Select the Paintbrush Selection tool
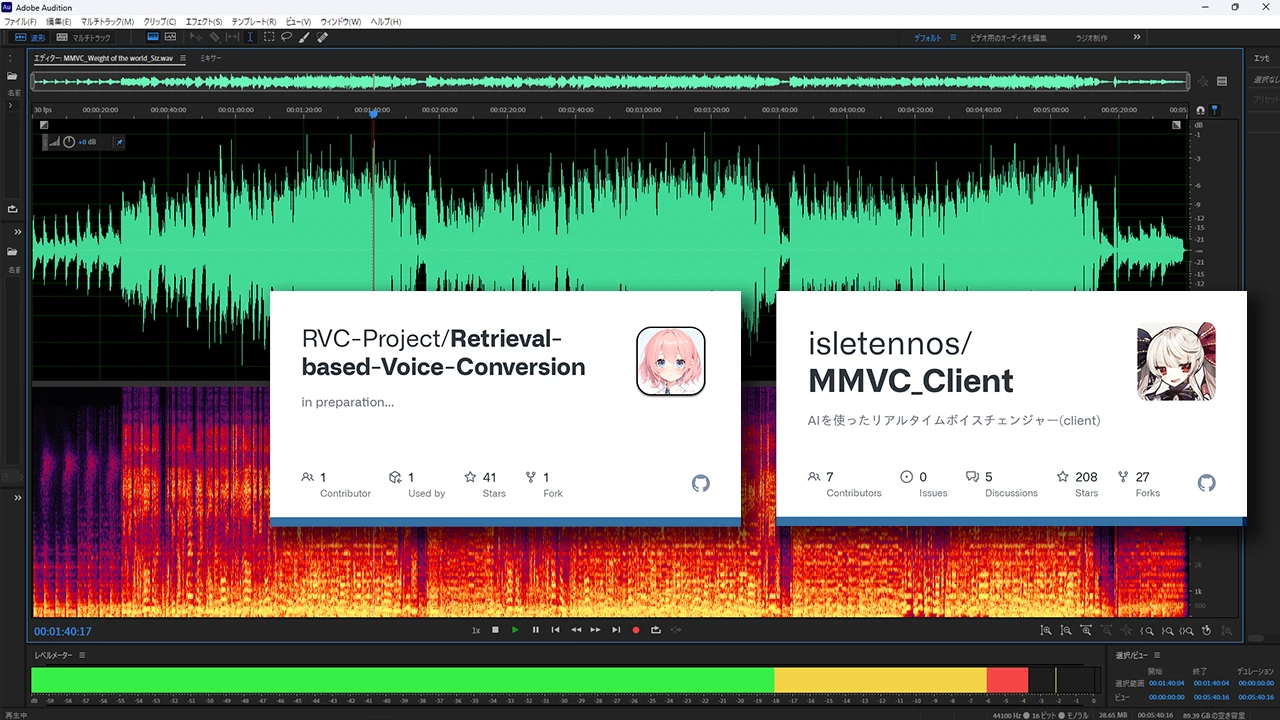Screen dimensions: 1280x720 (x=304, y=37)
